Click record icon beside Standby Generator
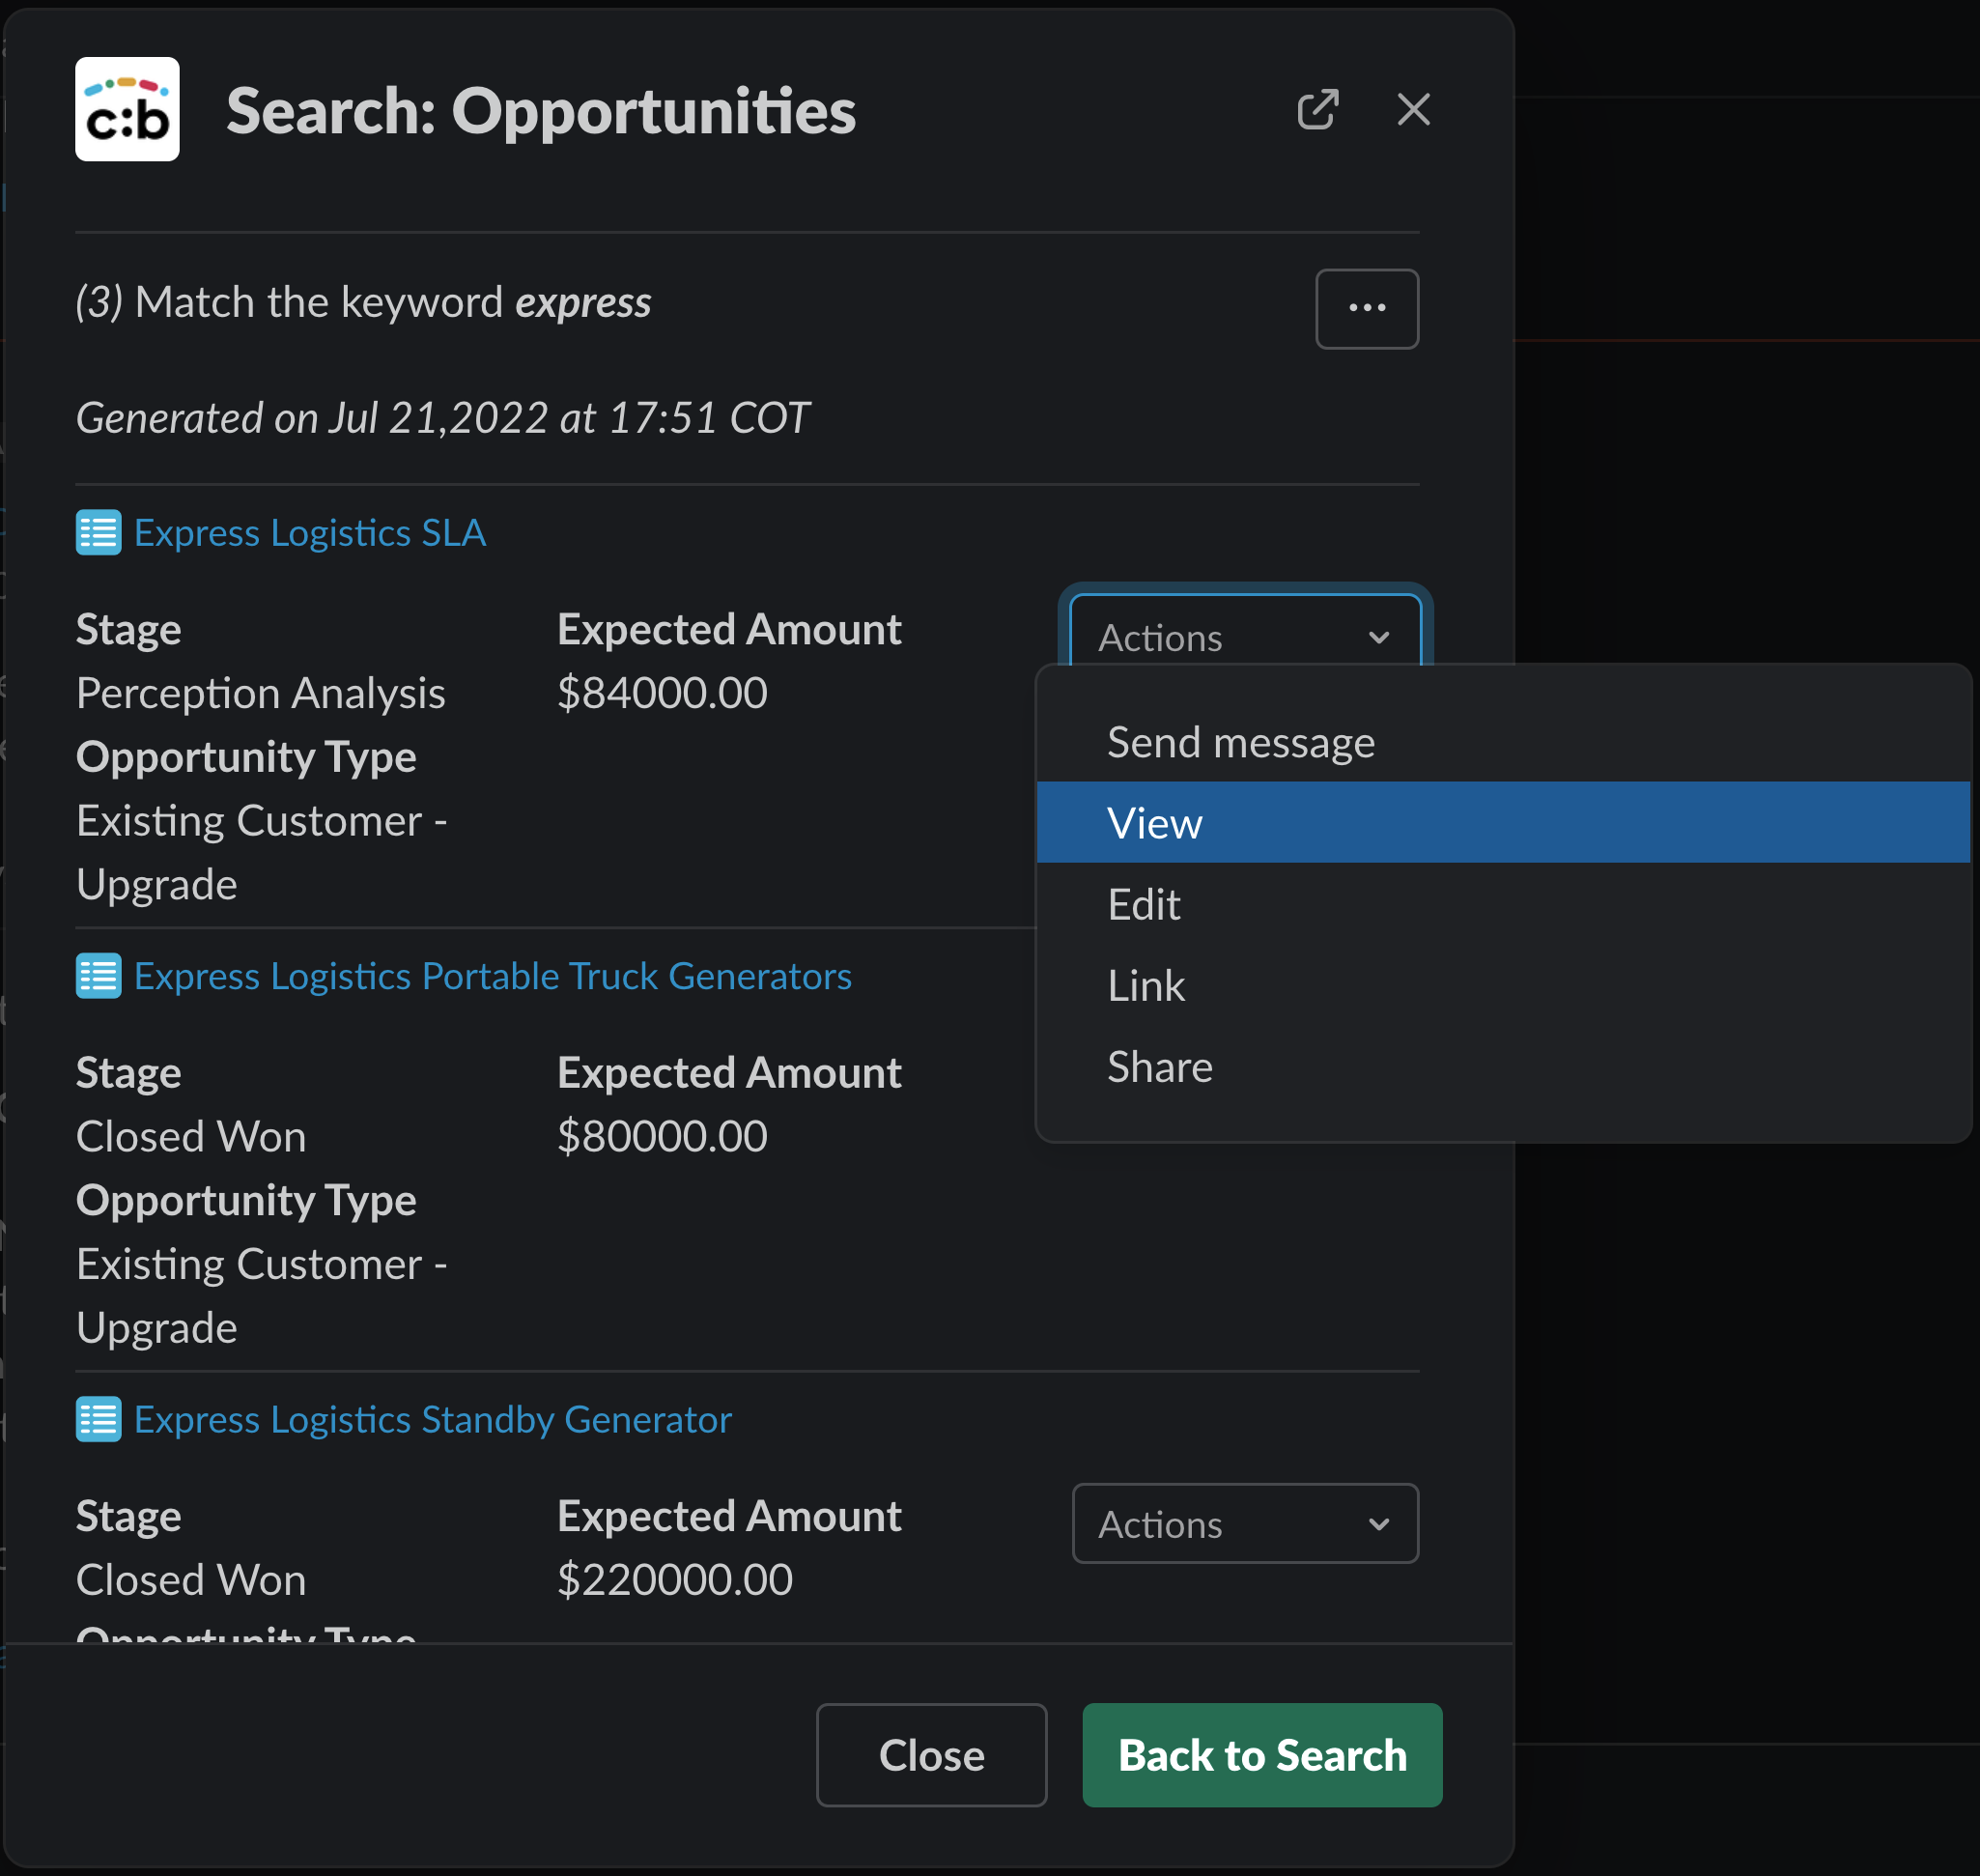Image resolution: width=1980 pixels, height=1876 pixels. click(98, 1419)
